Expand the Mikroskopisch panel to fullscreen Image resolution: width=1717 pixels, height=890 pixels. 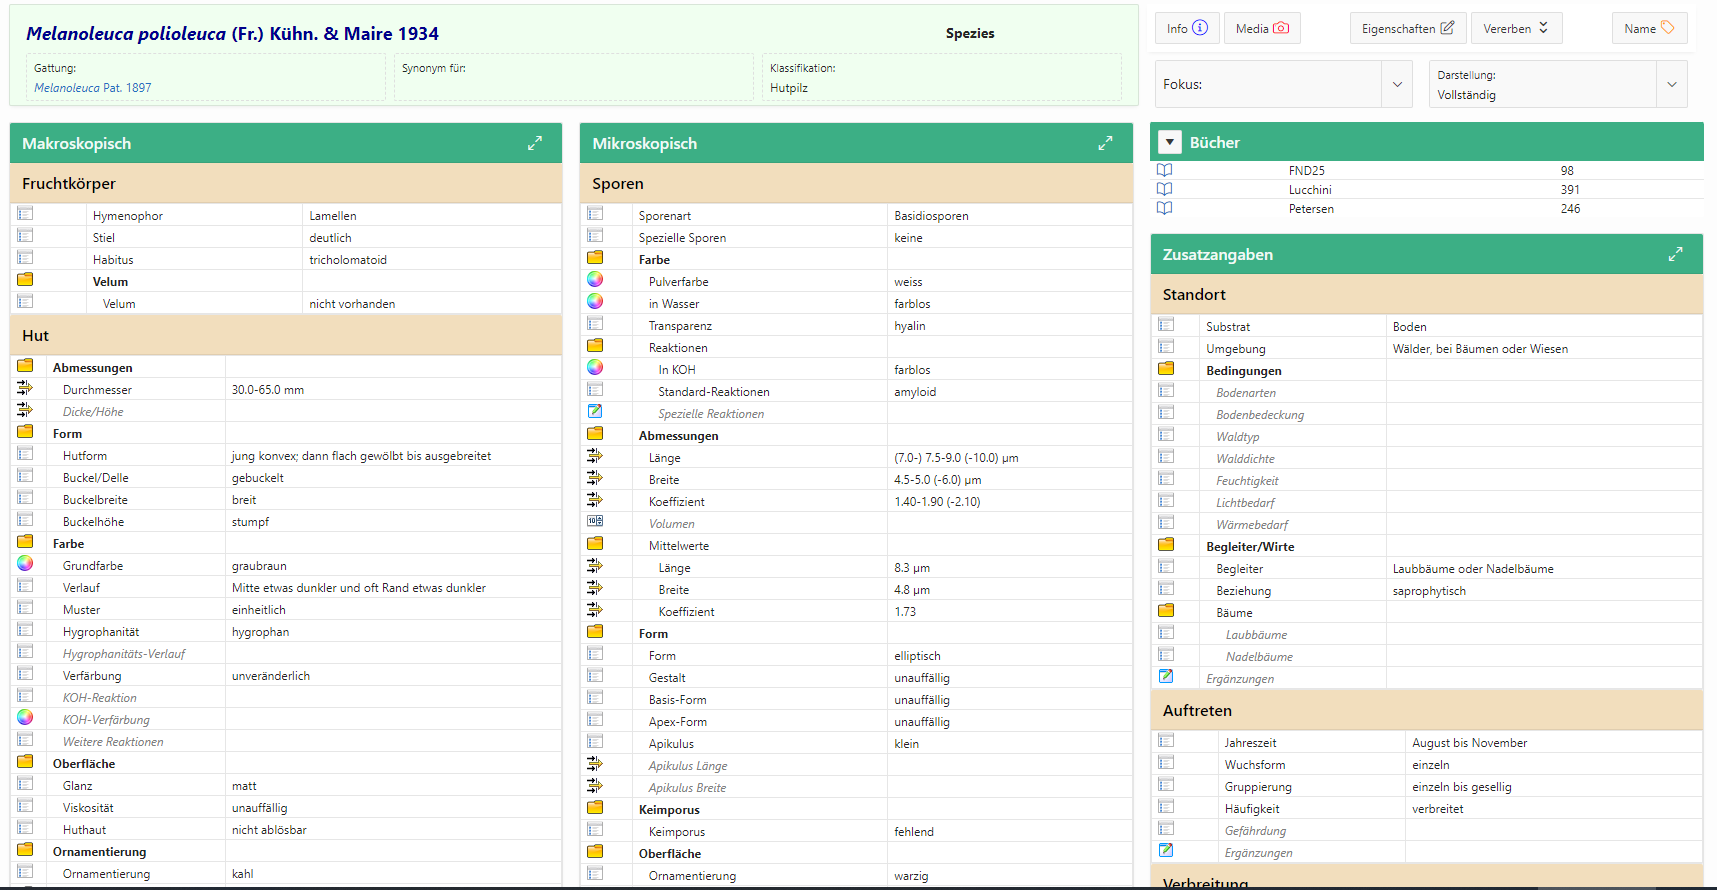(x=1105, y=143)
